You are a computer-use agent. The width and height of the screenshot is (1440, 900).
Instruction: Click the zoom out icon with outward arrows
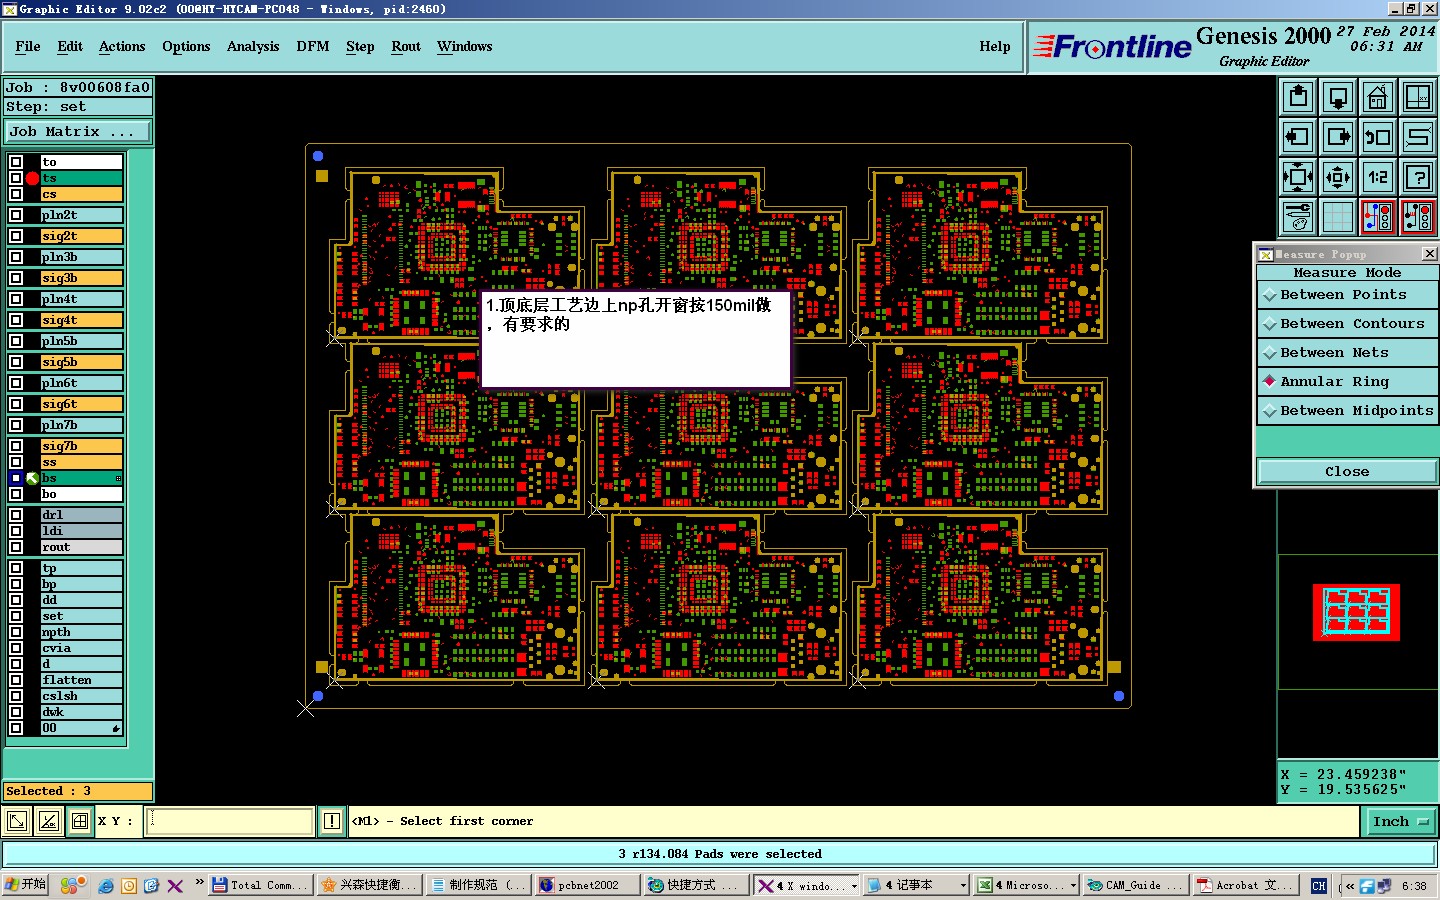(1338, 177)
